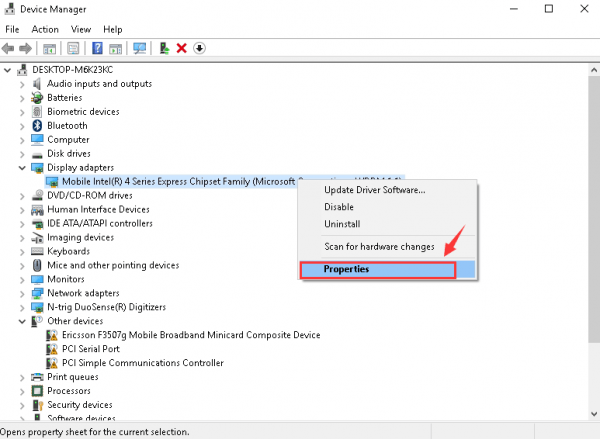Click the Properties sheet toolbar icon
This screenshot has width=600, height=439.
click(x=73, y=47)
